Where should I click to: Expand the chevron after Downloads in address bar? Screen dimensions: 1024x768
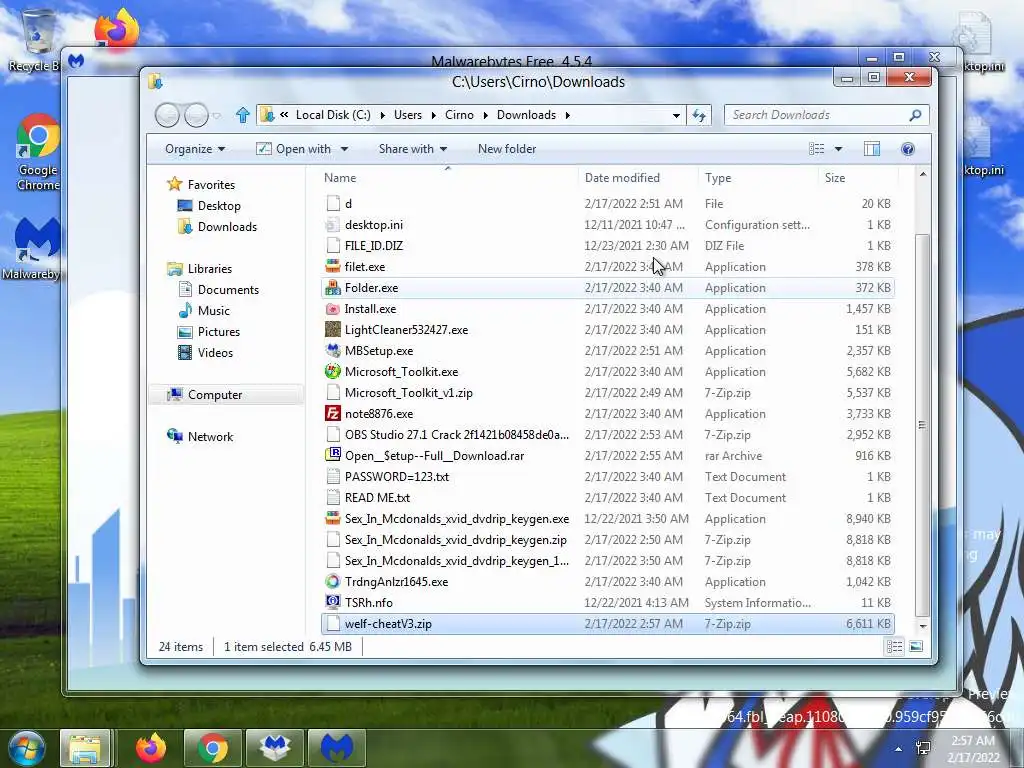coord(568,115)
